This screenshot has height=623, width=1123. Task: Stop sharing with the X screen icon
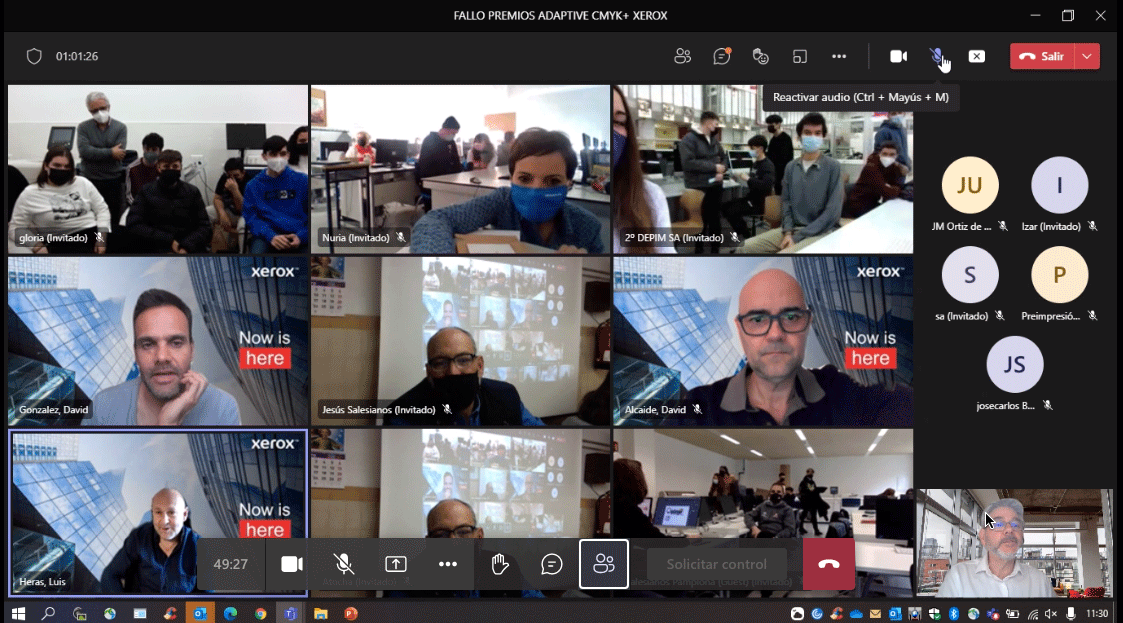coord(977,57)
